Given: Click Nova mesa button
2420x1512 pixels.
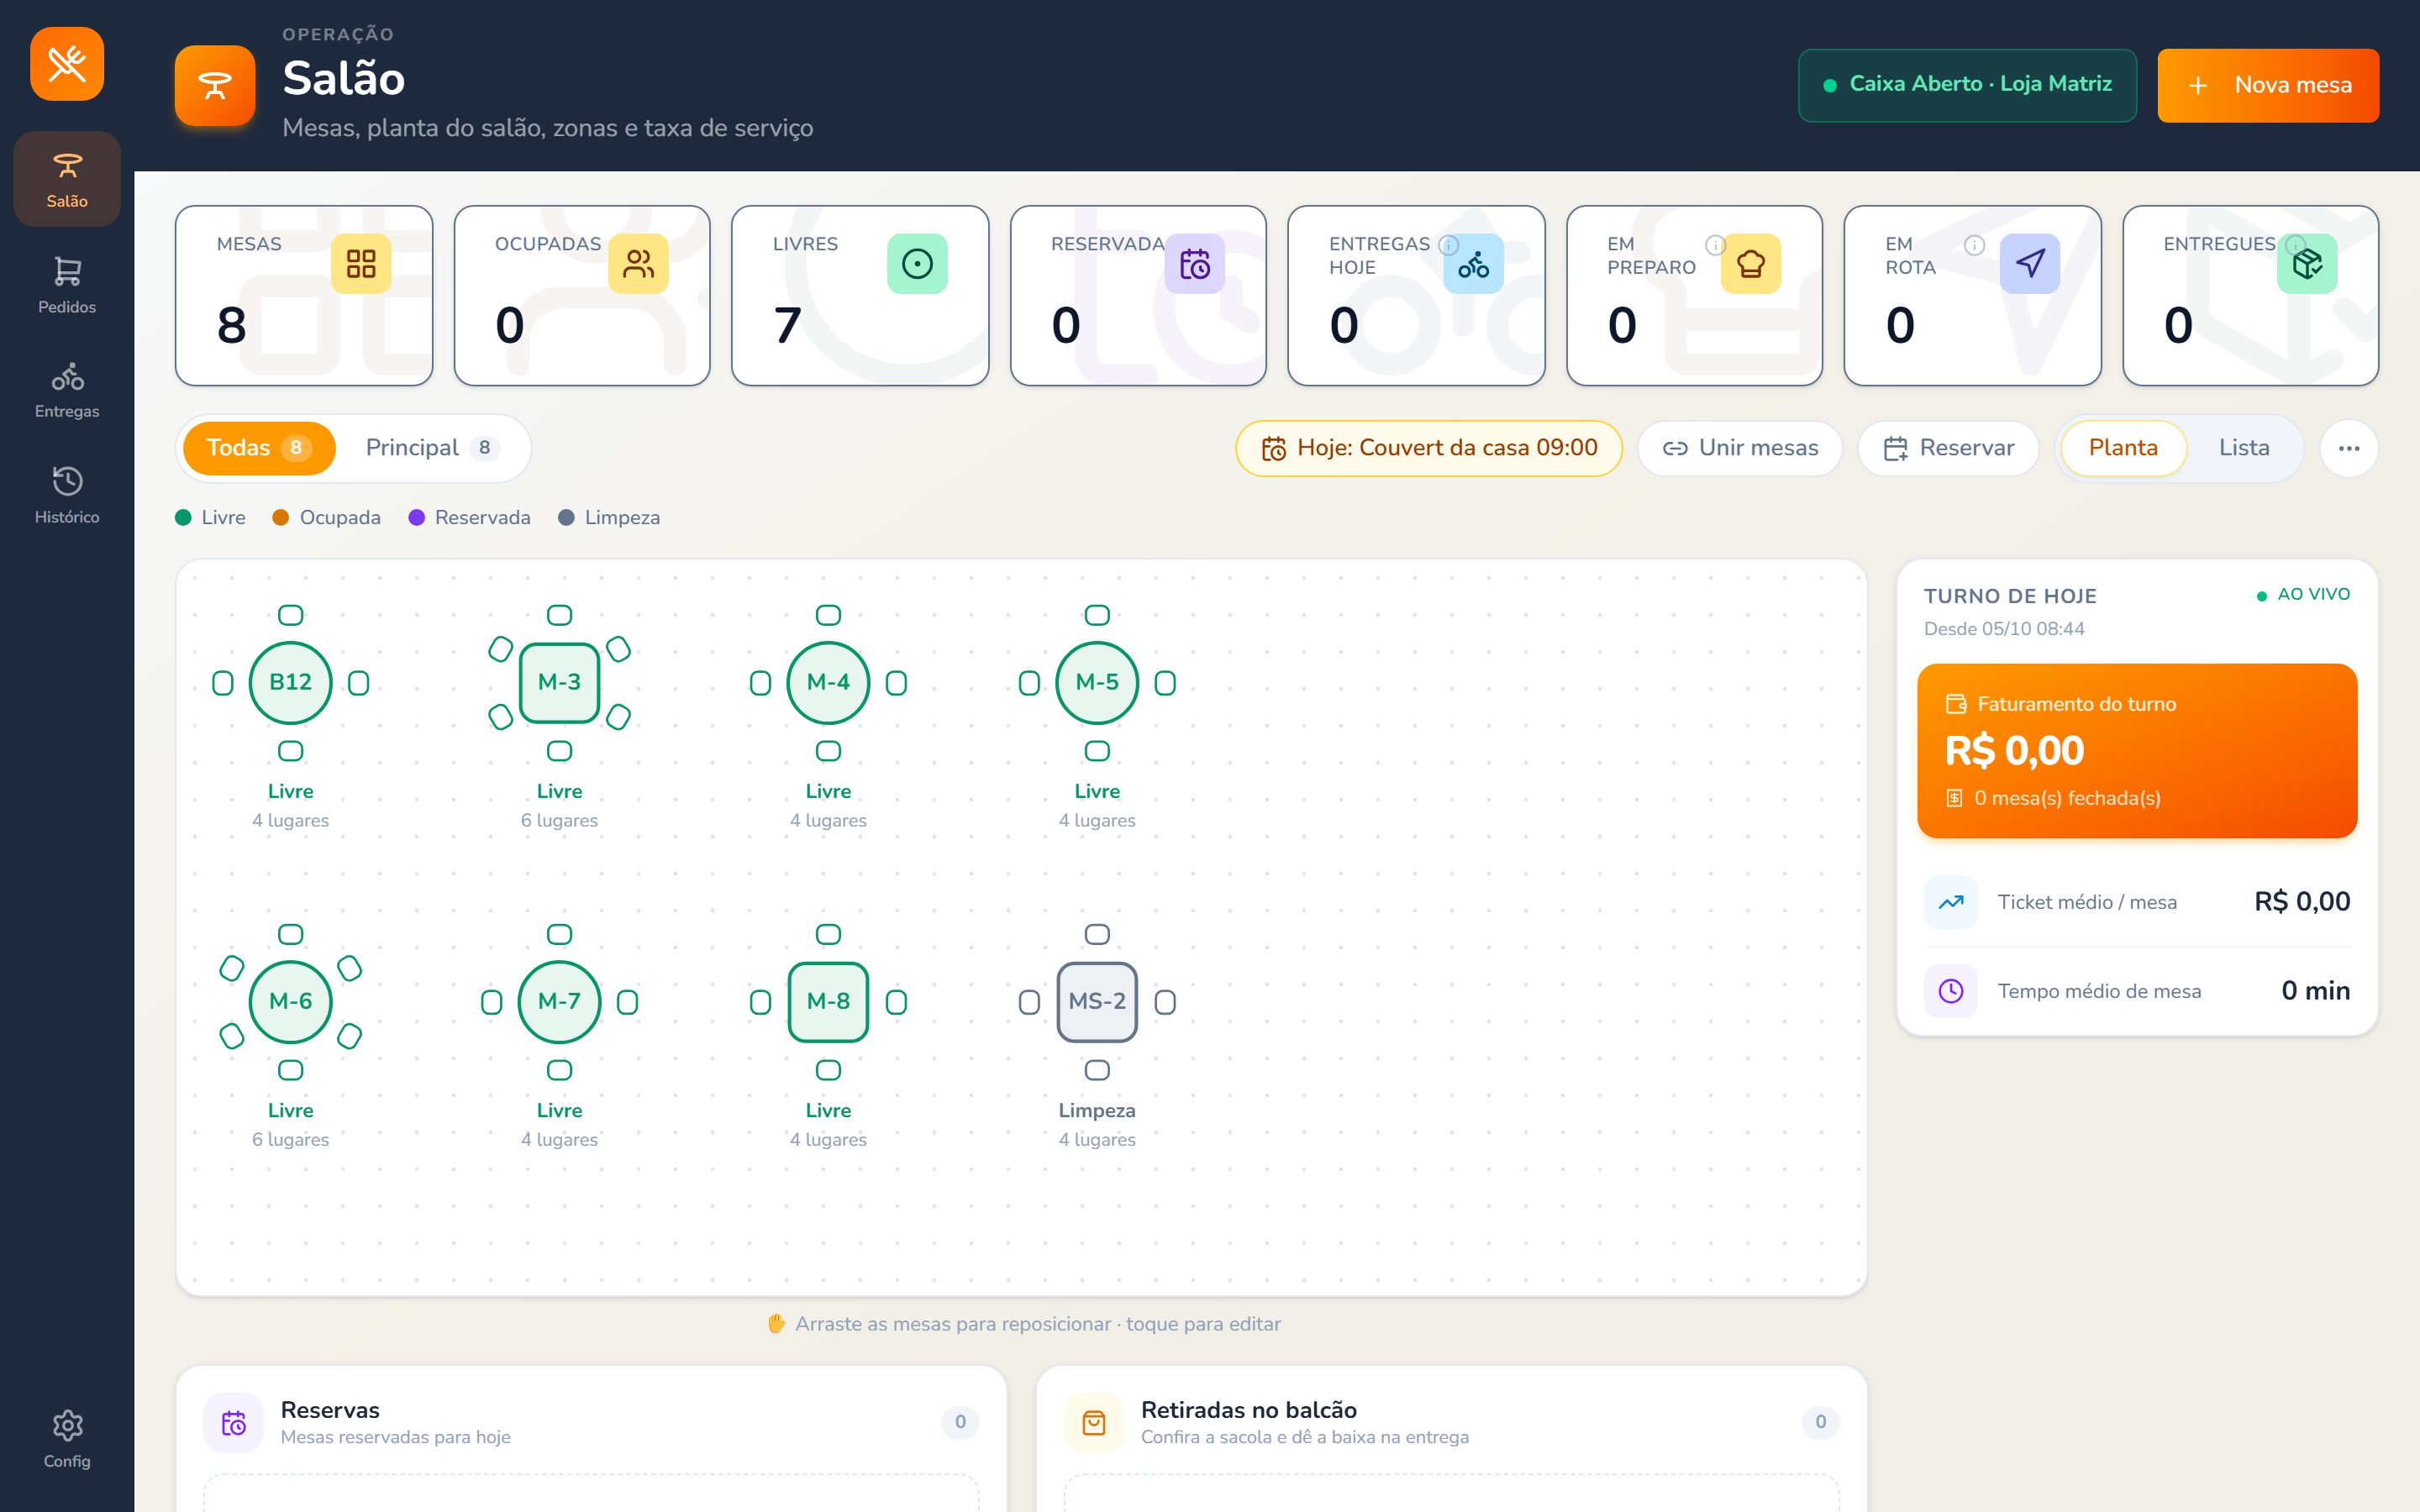Looking at the screenshot, I should pyautogui.click(x=2268, y=85).
